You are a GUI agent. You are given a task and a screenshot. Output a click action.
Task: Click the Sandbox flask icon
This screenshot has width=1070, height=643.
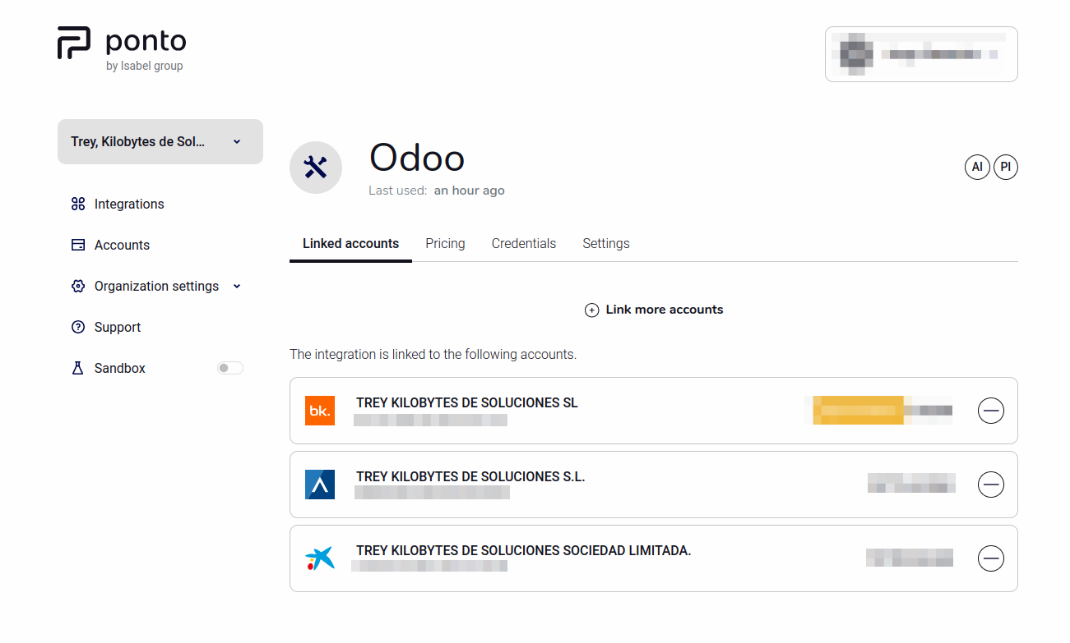pos(78,368)
